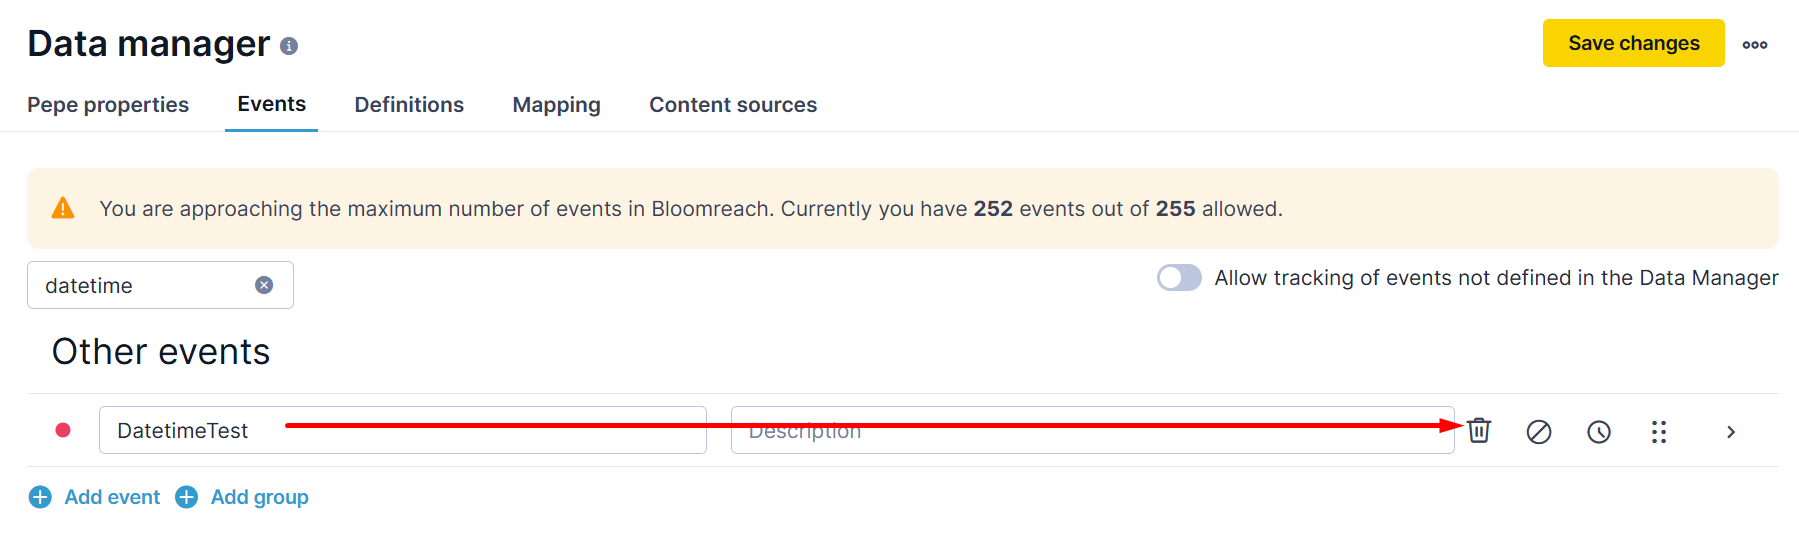Click the block icon on DatetimeTest row
Image resolution: width=1799 pixels, height=554 pixels.
1539,432
